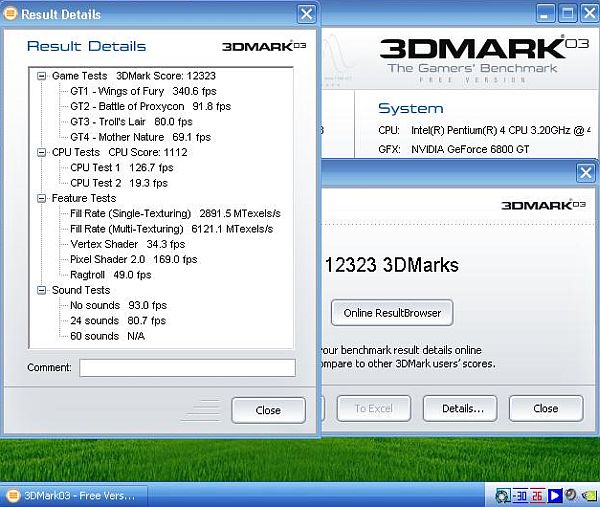Click into the Comment text field
Viewport: 600px width, 507px height.
click(x=188, y=368)
